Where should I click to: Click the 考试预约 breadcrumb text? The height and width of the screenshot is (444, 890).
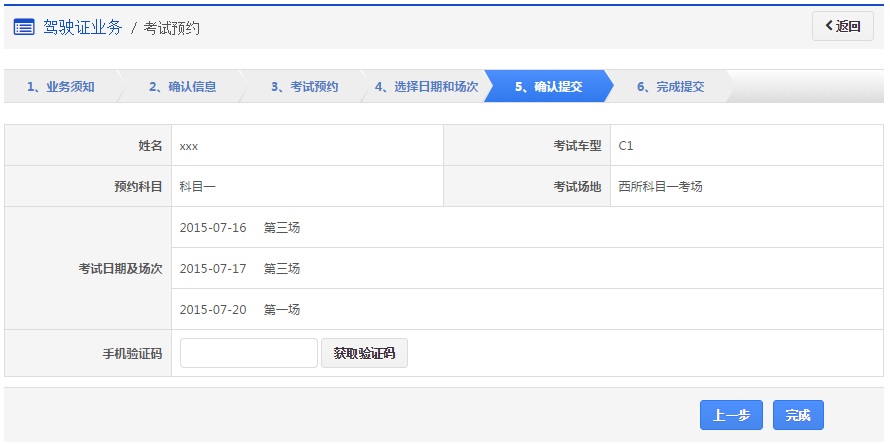[x=171, y=28]
